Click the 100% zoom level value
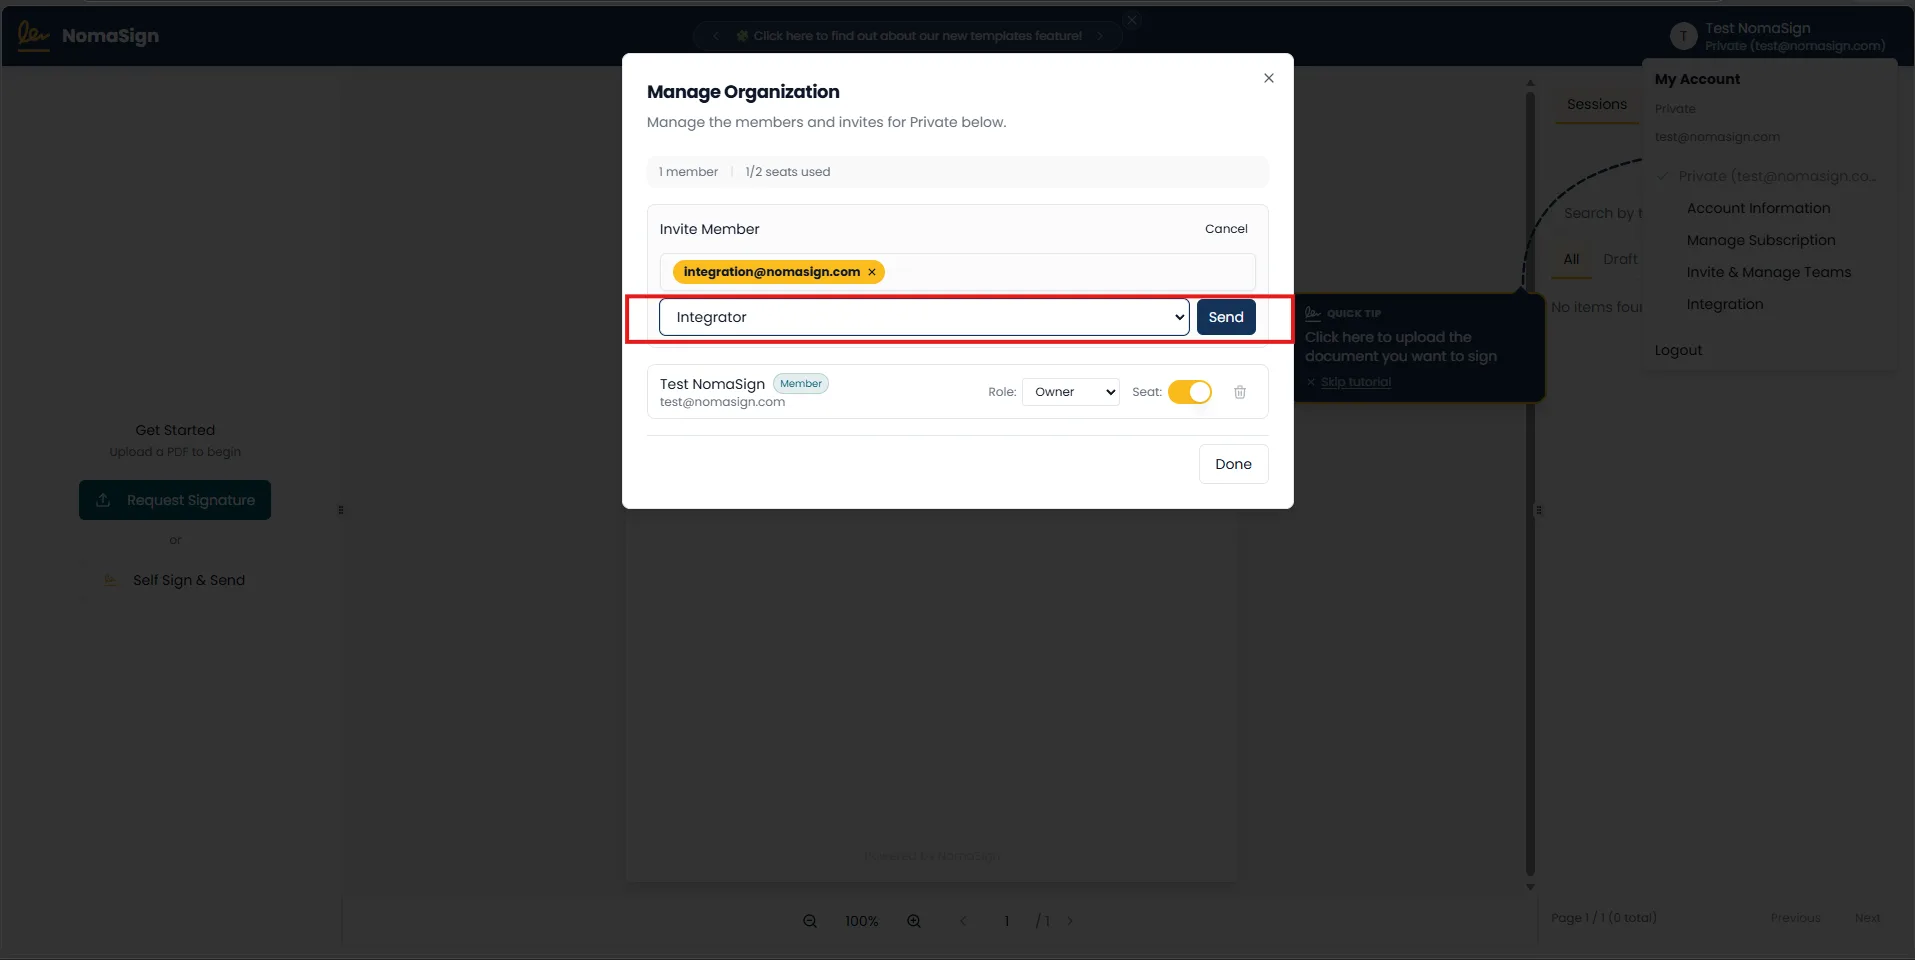The image size is (1915, 960). pos(862,921)
